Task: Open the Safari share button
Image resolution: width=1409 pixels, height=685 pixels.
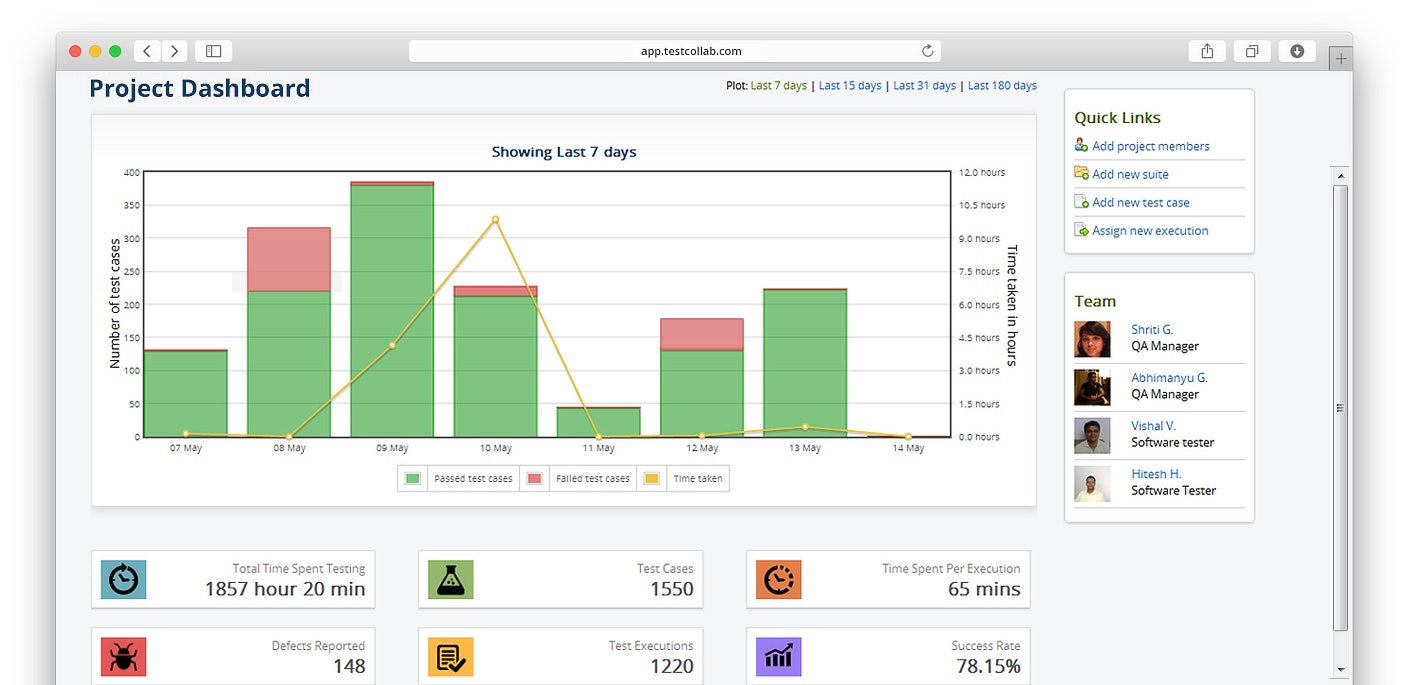Action: click(1207, 51)
